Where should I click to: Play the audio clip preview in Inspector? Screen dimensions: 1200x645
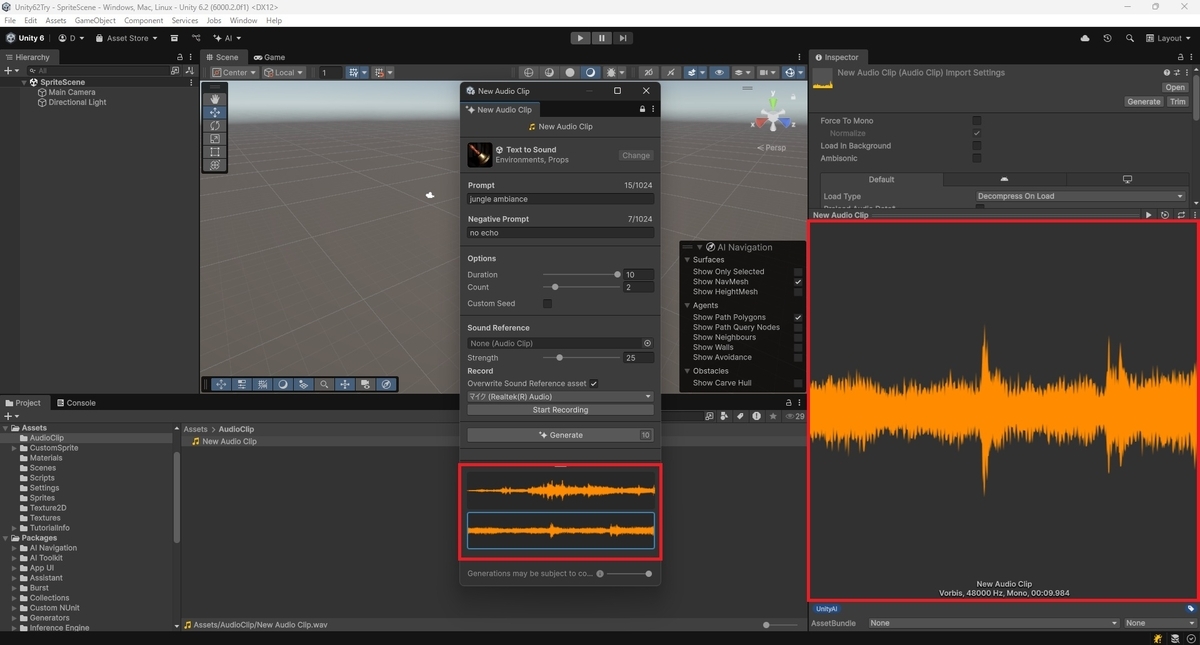point(1148,215)
